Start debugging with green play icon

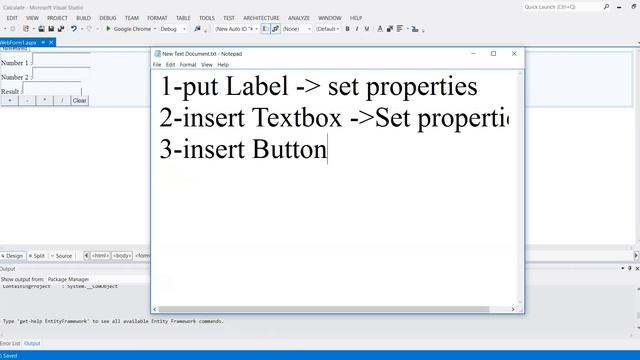108,29
